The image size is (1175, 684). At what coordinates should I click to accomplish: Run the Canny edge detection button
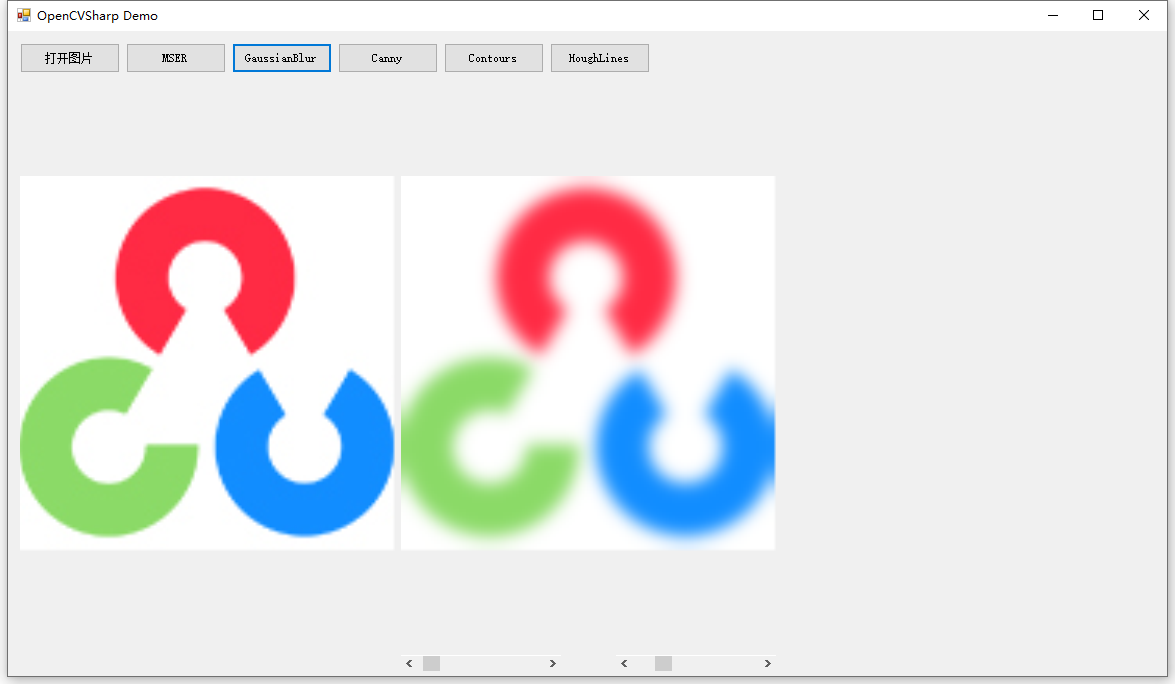click(387, 58)
